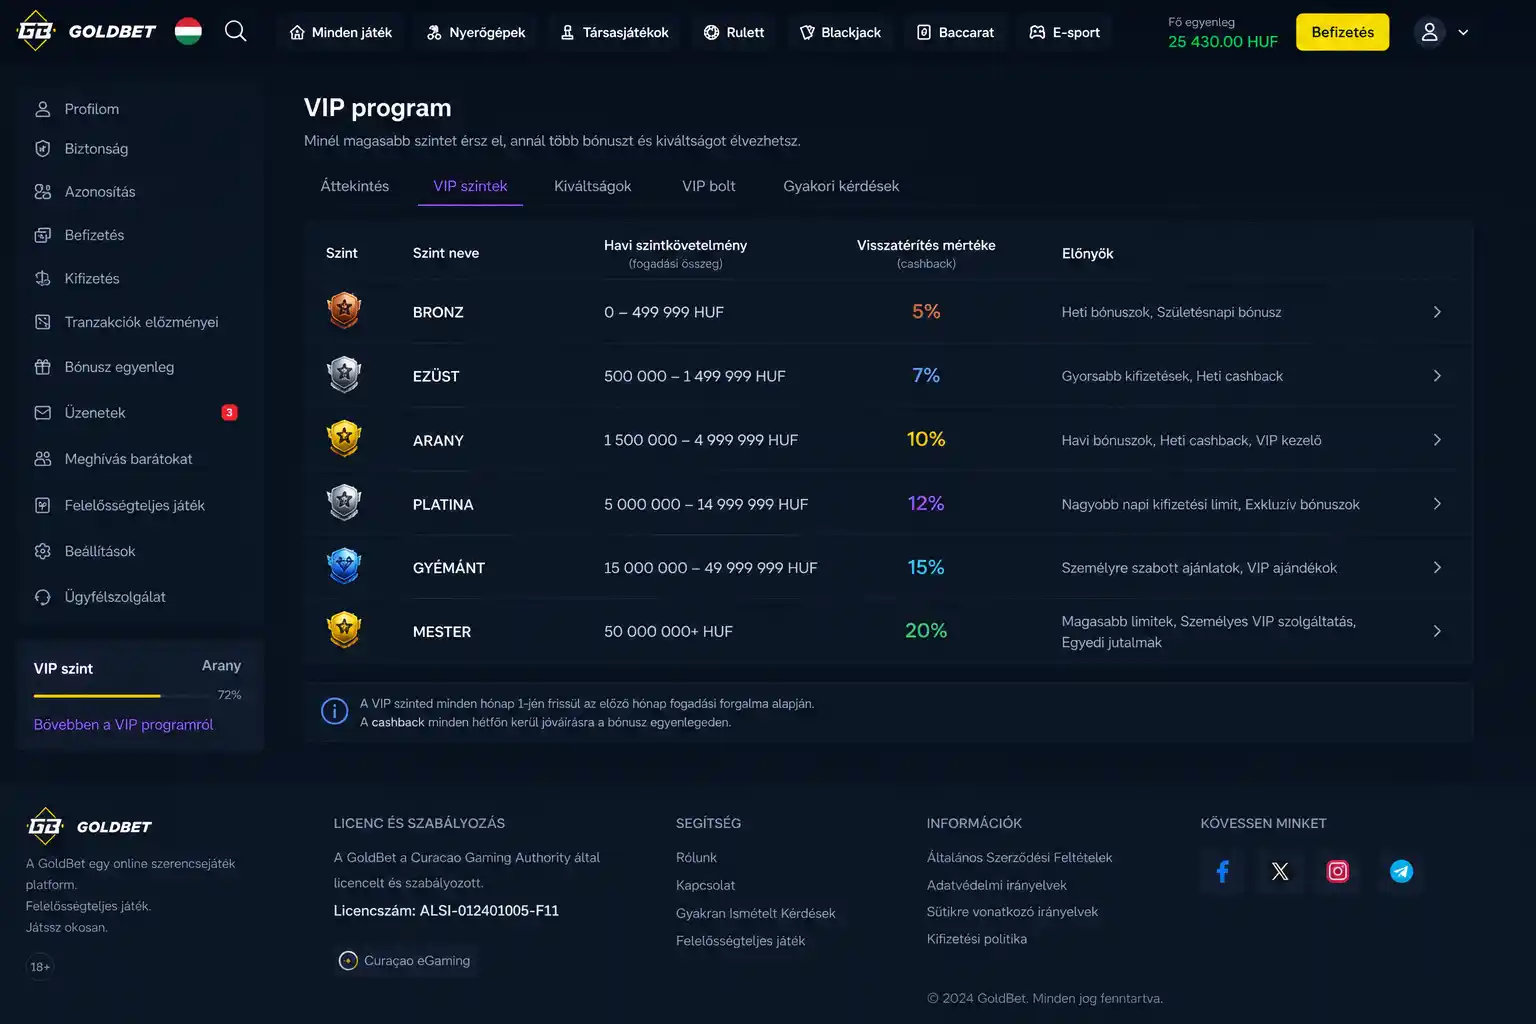Click the Felelősségteljes játék sidebar icon
Image resolution: width=1536 pixels, height=1024 pixels.
point(42,506)
